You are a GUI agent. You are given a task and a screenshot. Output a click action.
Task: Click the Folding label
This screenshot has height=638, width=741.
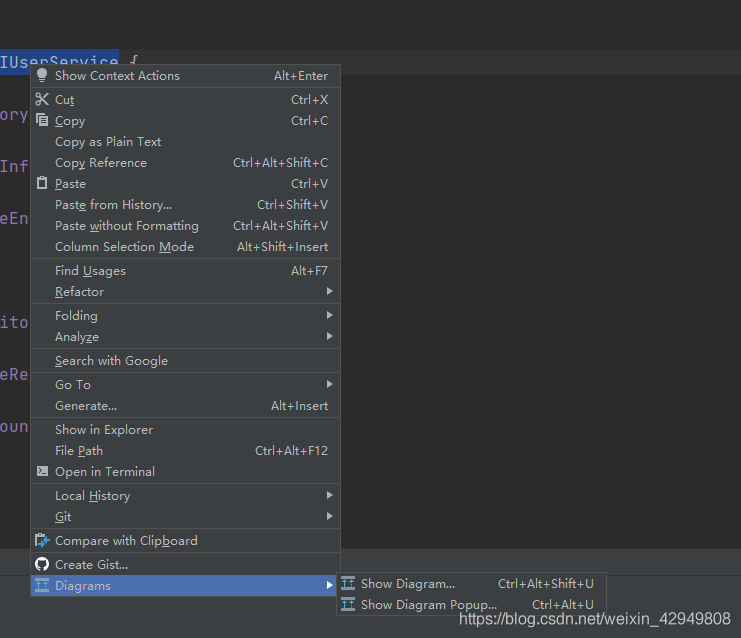[76, 316]
